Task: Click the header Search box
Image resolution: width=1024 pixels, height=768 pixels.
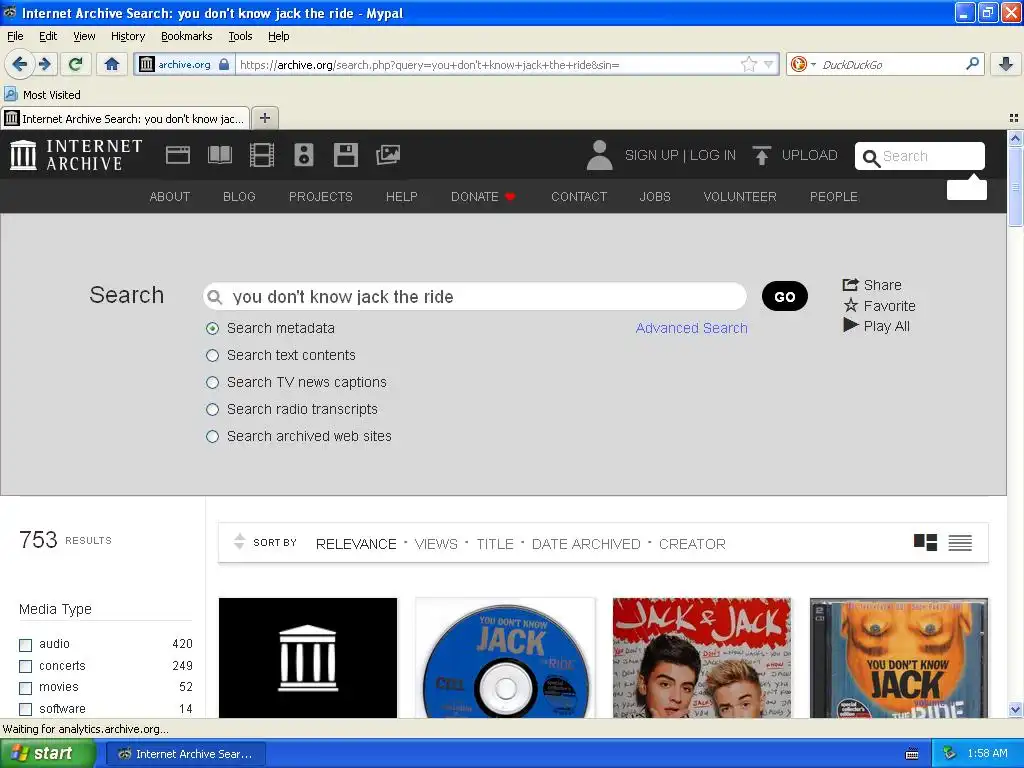Action: (920, 156)
